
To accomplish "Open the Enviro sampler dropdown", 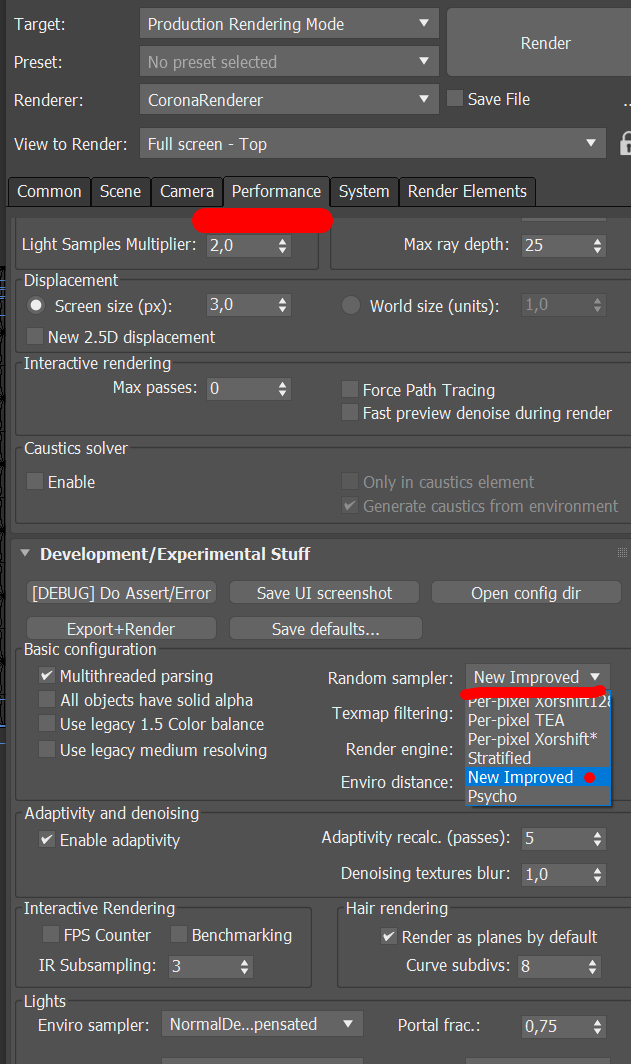I will 262,1024.
